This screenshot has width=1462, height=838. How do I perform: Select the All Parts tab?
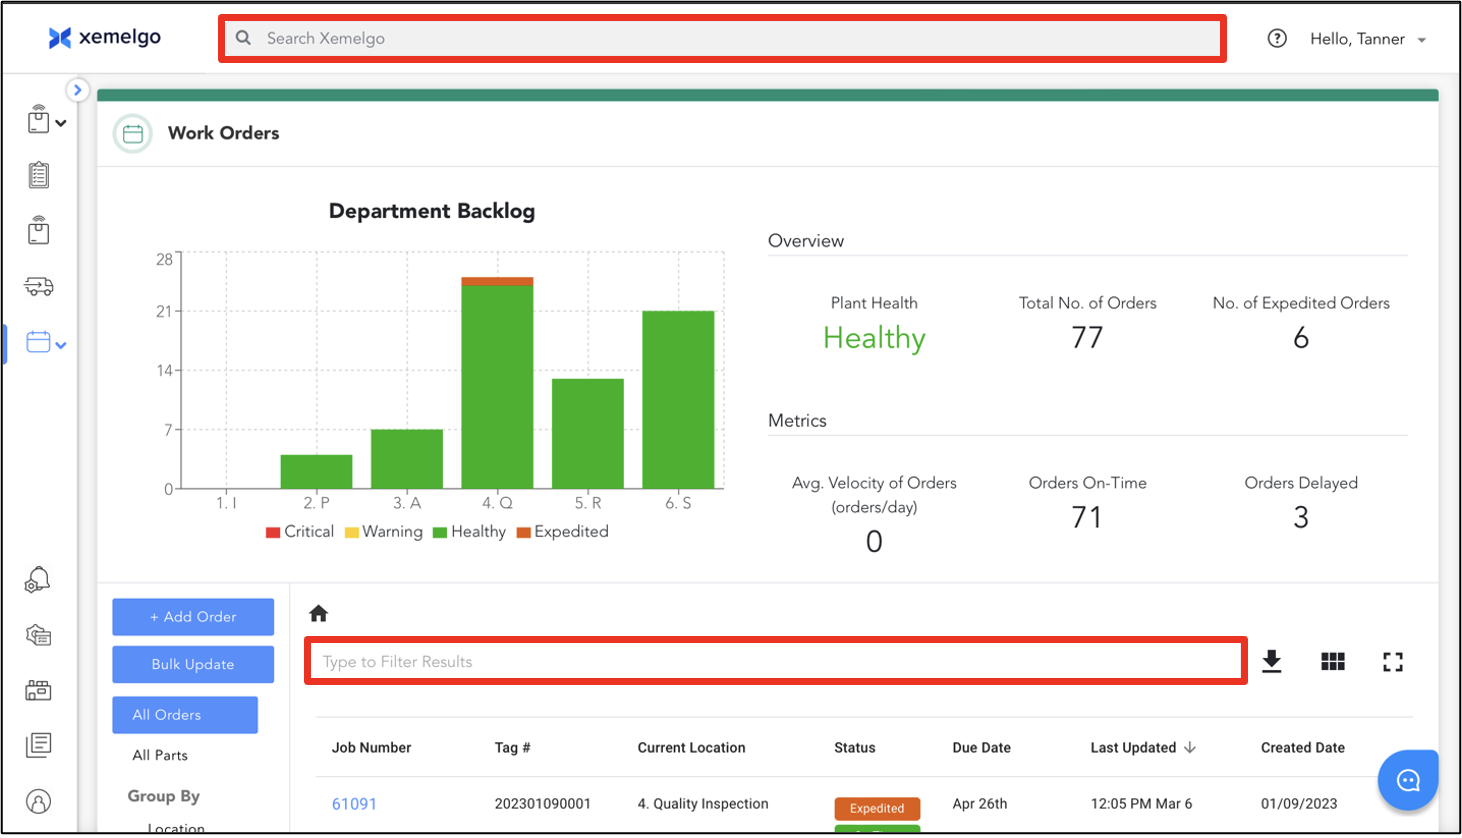pos(160,755)
